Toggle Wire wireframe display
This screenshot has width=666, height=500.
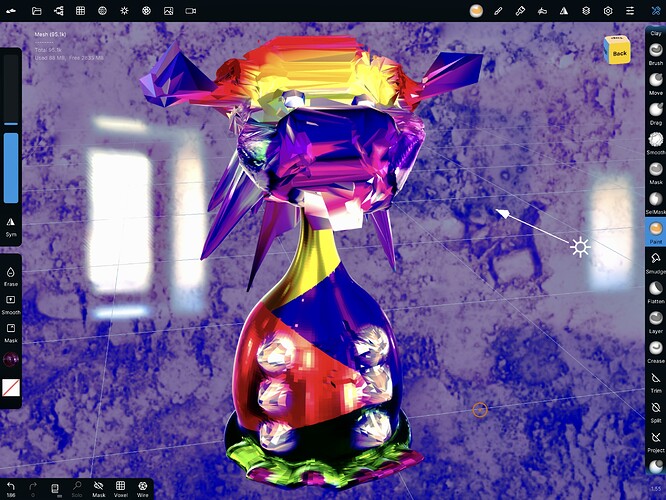[142, 489]
